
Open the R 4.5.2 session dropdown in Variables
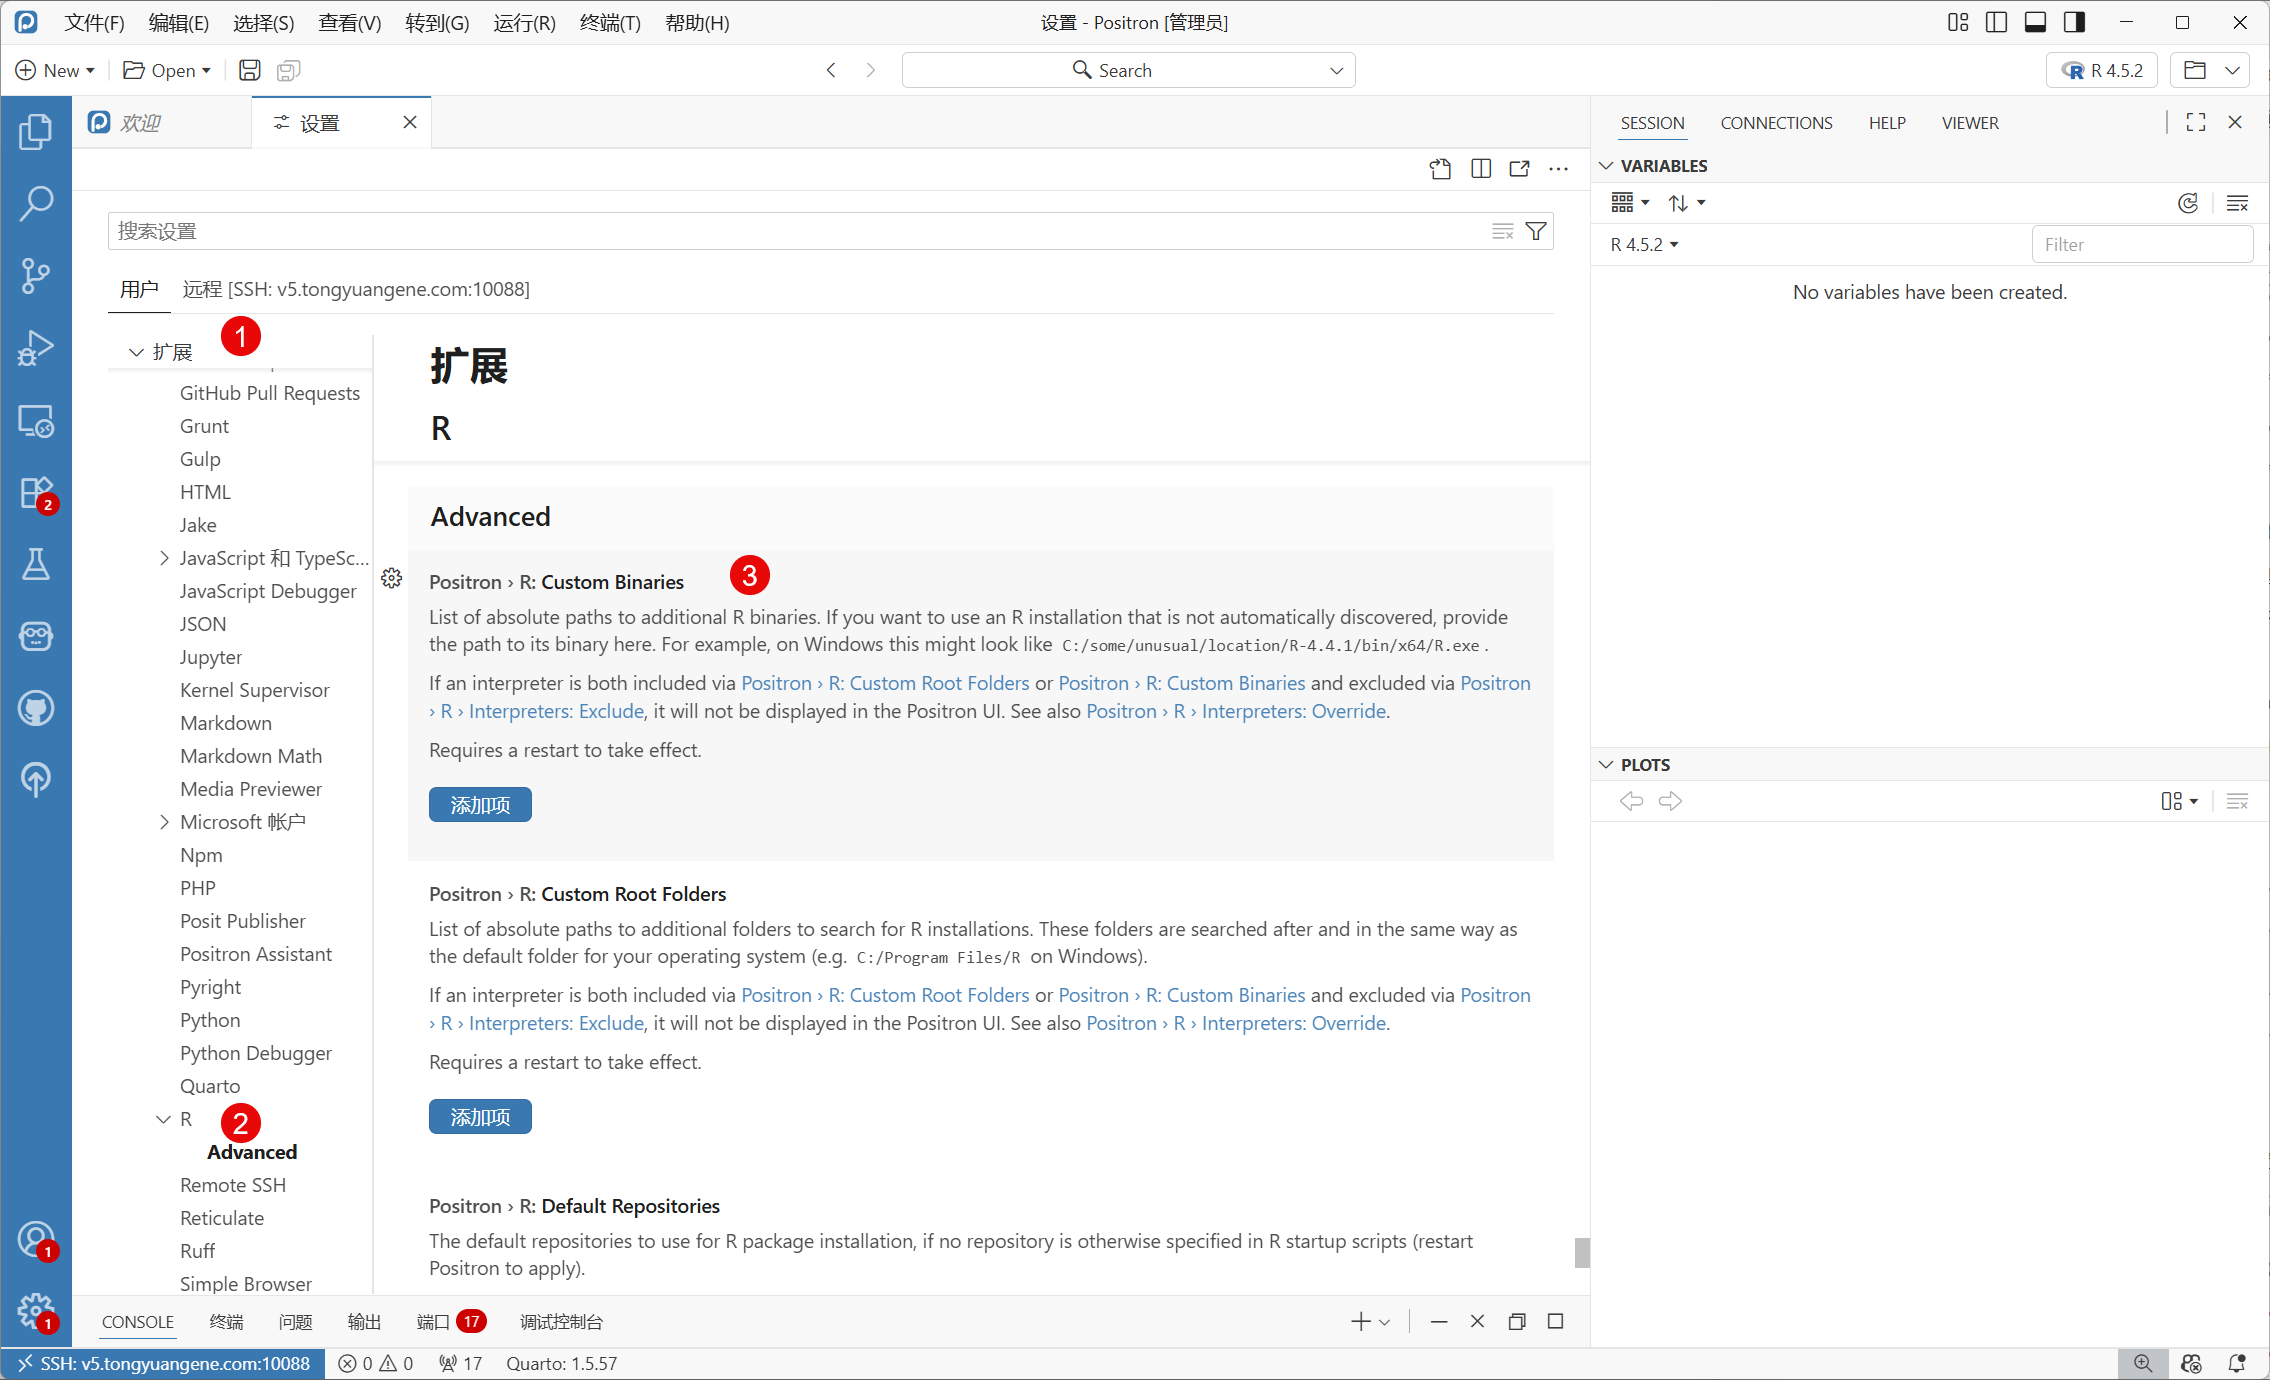(1644, 245)
